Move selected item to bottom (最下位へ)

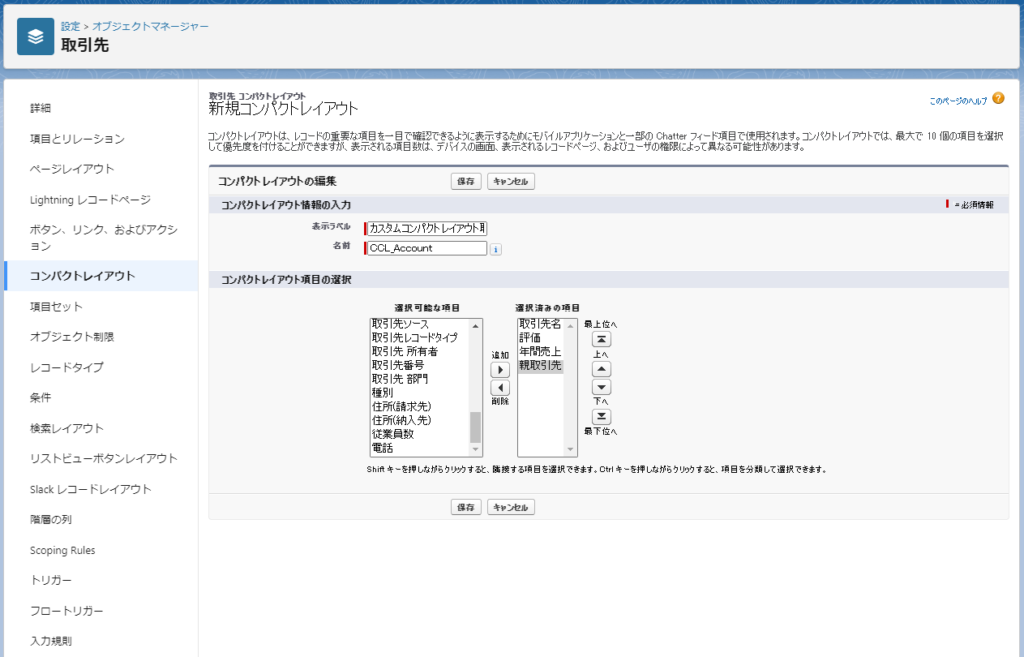click(602, 416)
